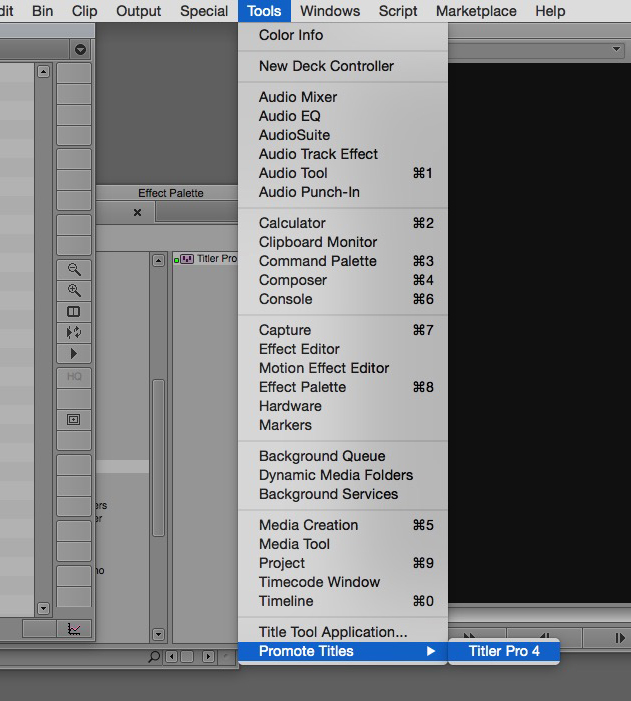Select Composer in the Tools menu
The width and height of the screenshot is (631, 701).
pos(343,280)
